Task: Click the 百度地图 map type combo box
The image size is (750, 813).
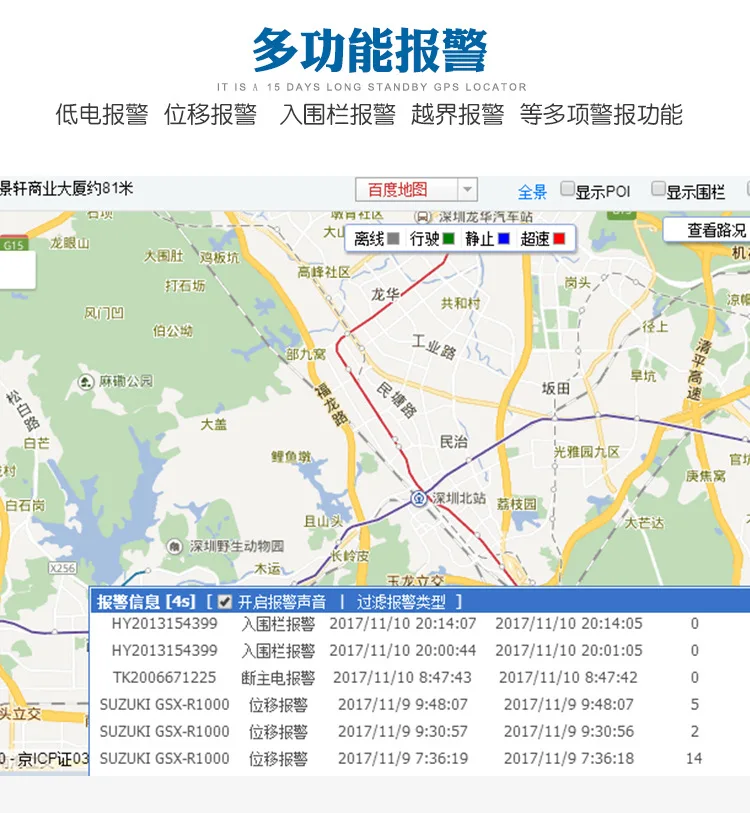Action: tap(416, 189)
